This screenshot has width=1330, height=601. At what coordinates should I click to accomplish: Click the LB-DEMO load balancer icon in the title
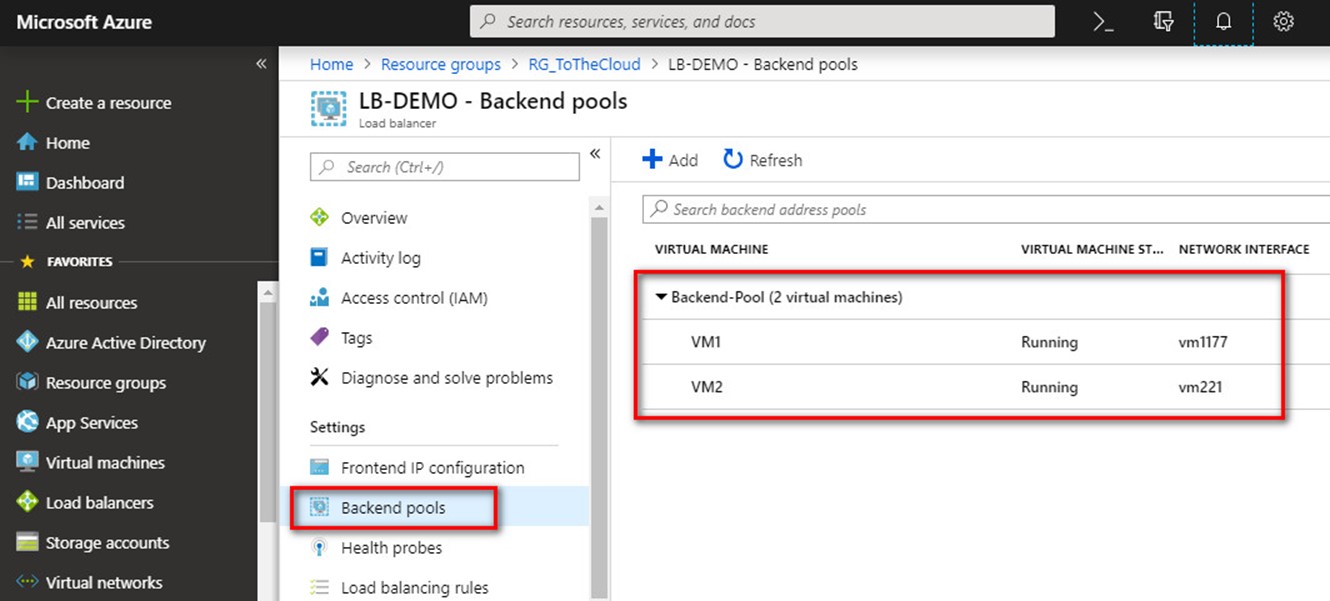tap(328, 108)
